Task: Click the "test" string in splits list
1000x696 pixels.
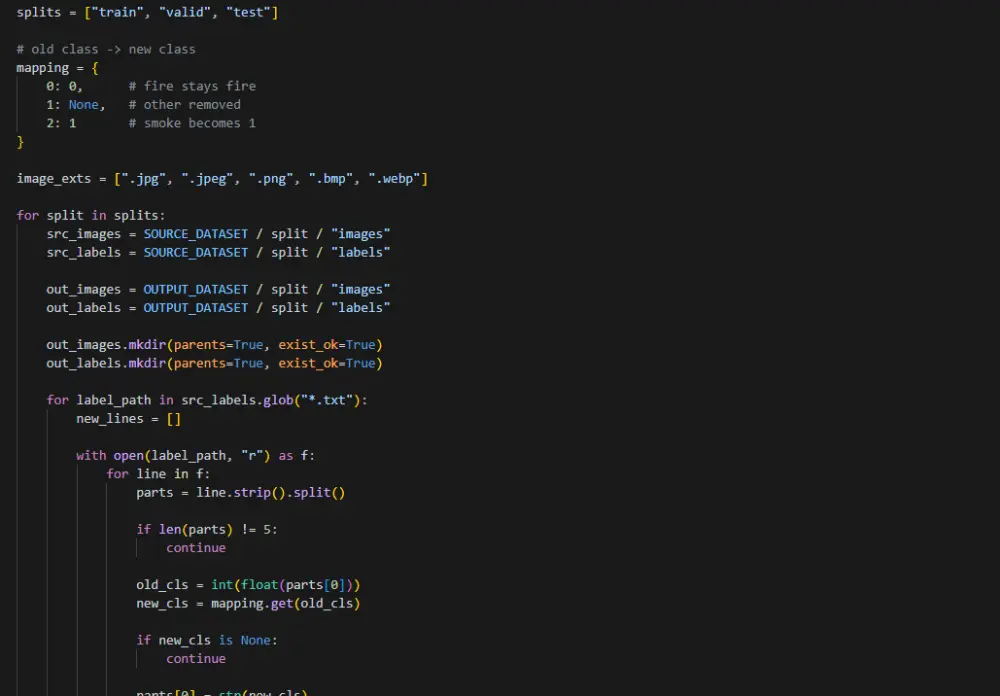Action: click(249, 12)
